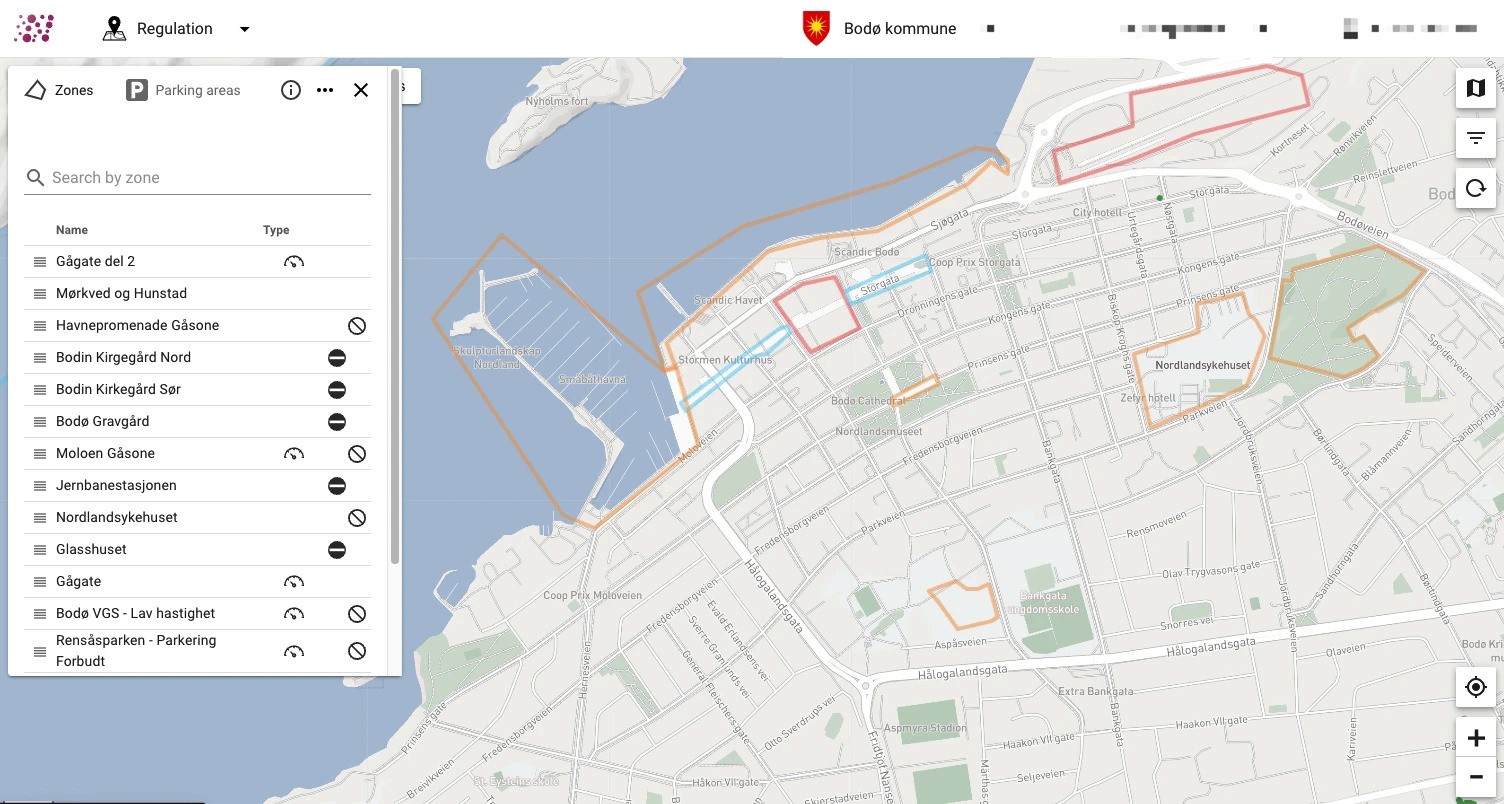Screen dimensions: 1504x804
Task: Click the Search by zone field
Action: tap(197, 177)
